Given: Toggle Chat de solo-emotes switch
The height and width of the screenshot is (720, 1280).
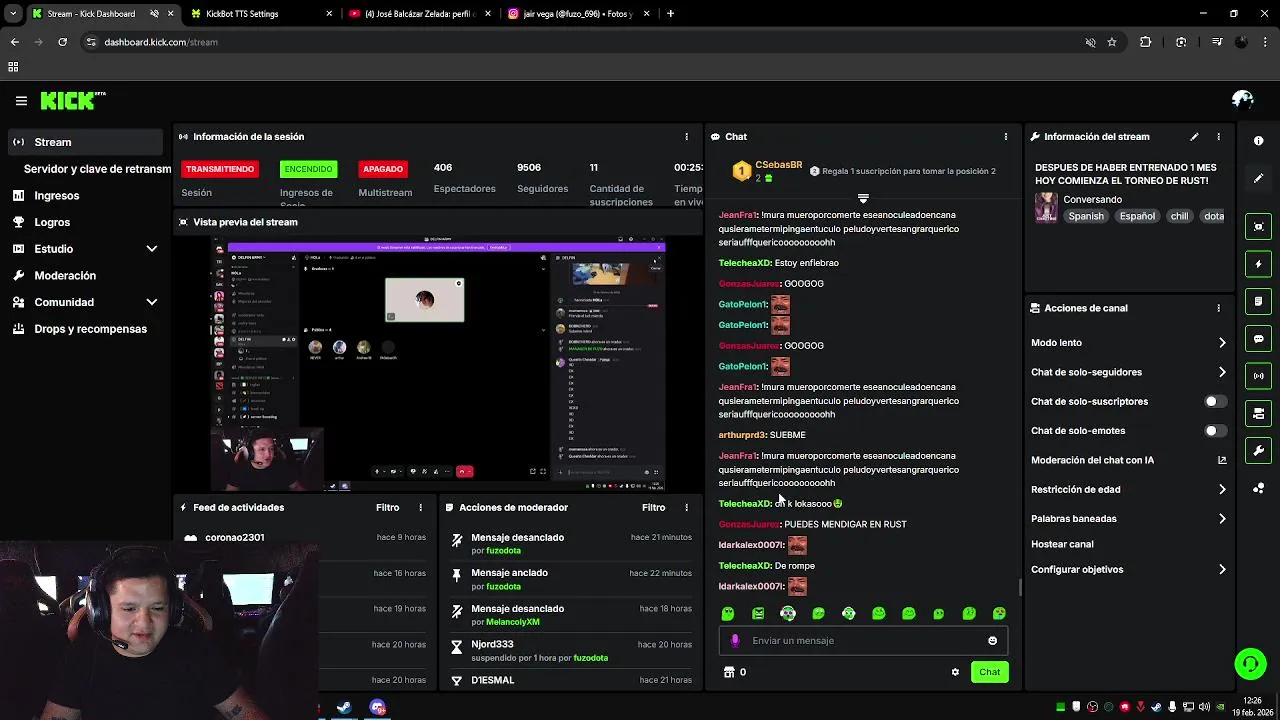Looking at the screenshot, I should click(x=1215, y=431).
